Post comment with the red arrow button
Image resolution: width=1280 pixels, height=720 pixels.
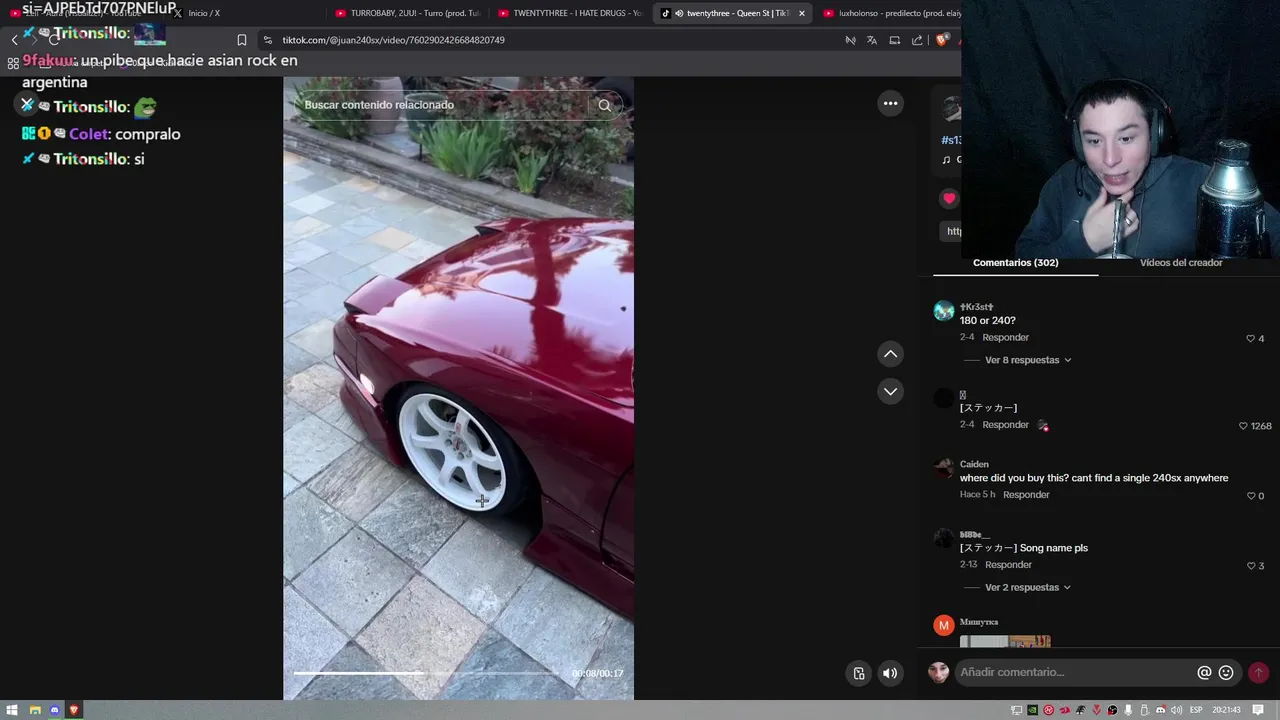1258,673
